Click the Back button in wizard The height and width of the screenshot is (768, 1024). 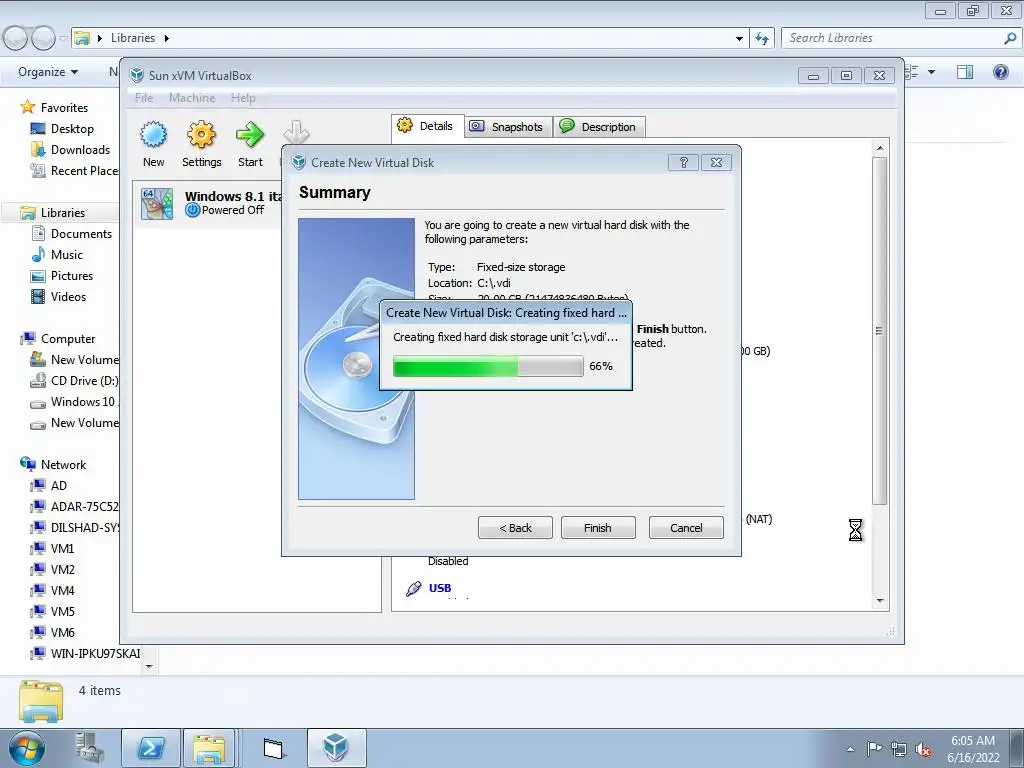click(x=515, y=528)
